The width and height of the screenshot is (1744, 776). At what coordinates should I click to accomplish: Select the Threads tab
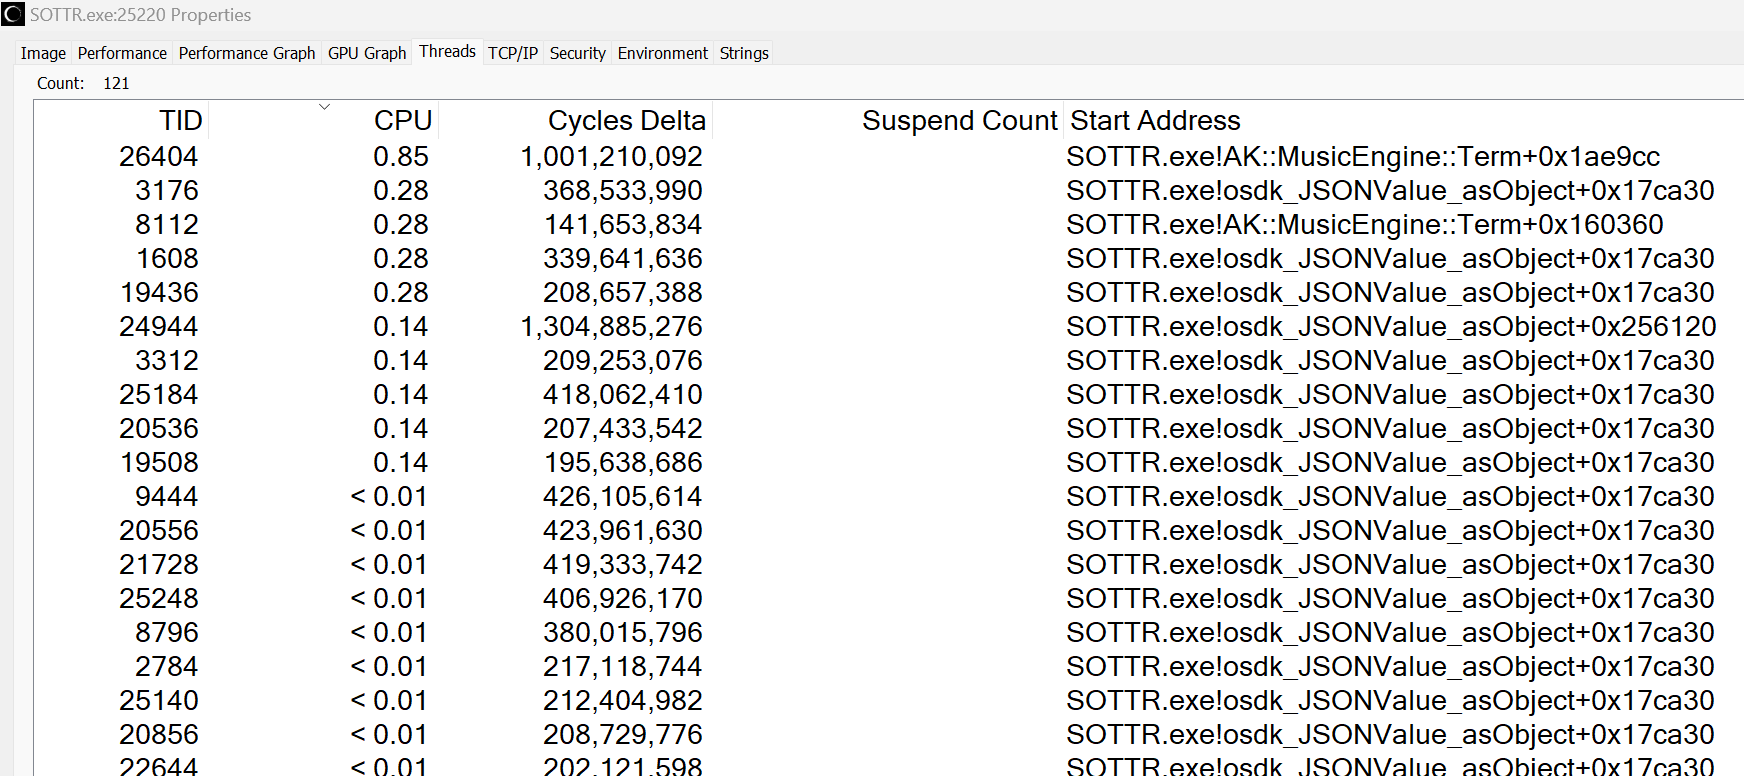coord(447,52)
